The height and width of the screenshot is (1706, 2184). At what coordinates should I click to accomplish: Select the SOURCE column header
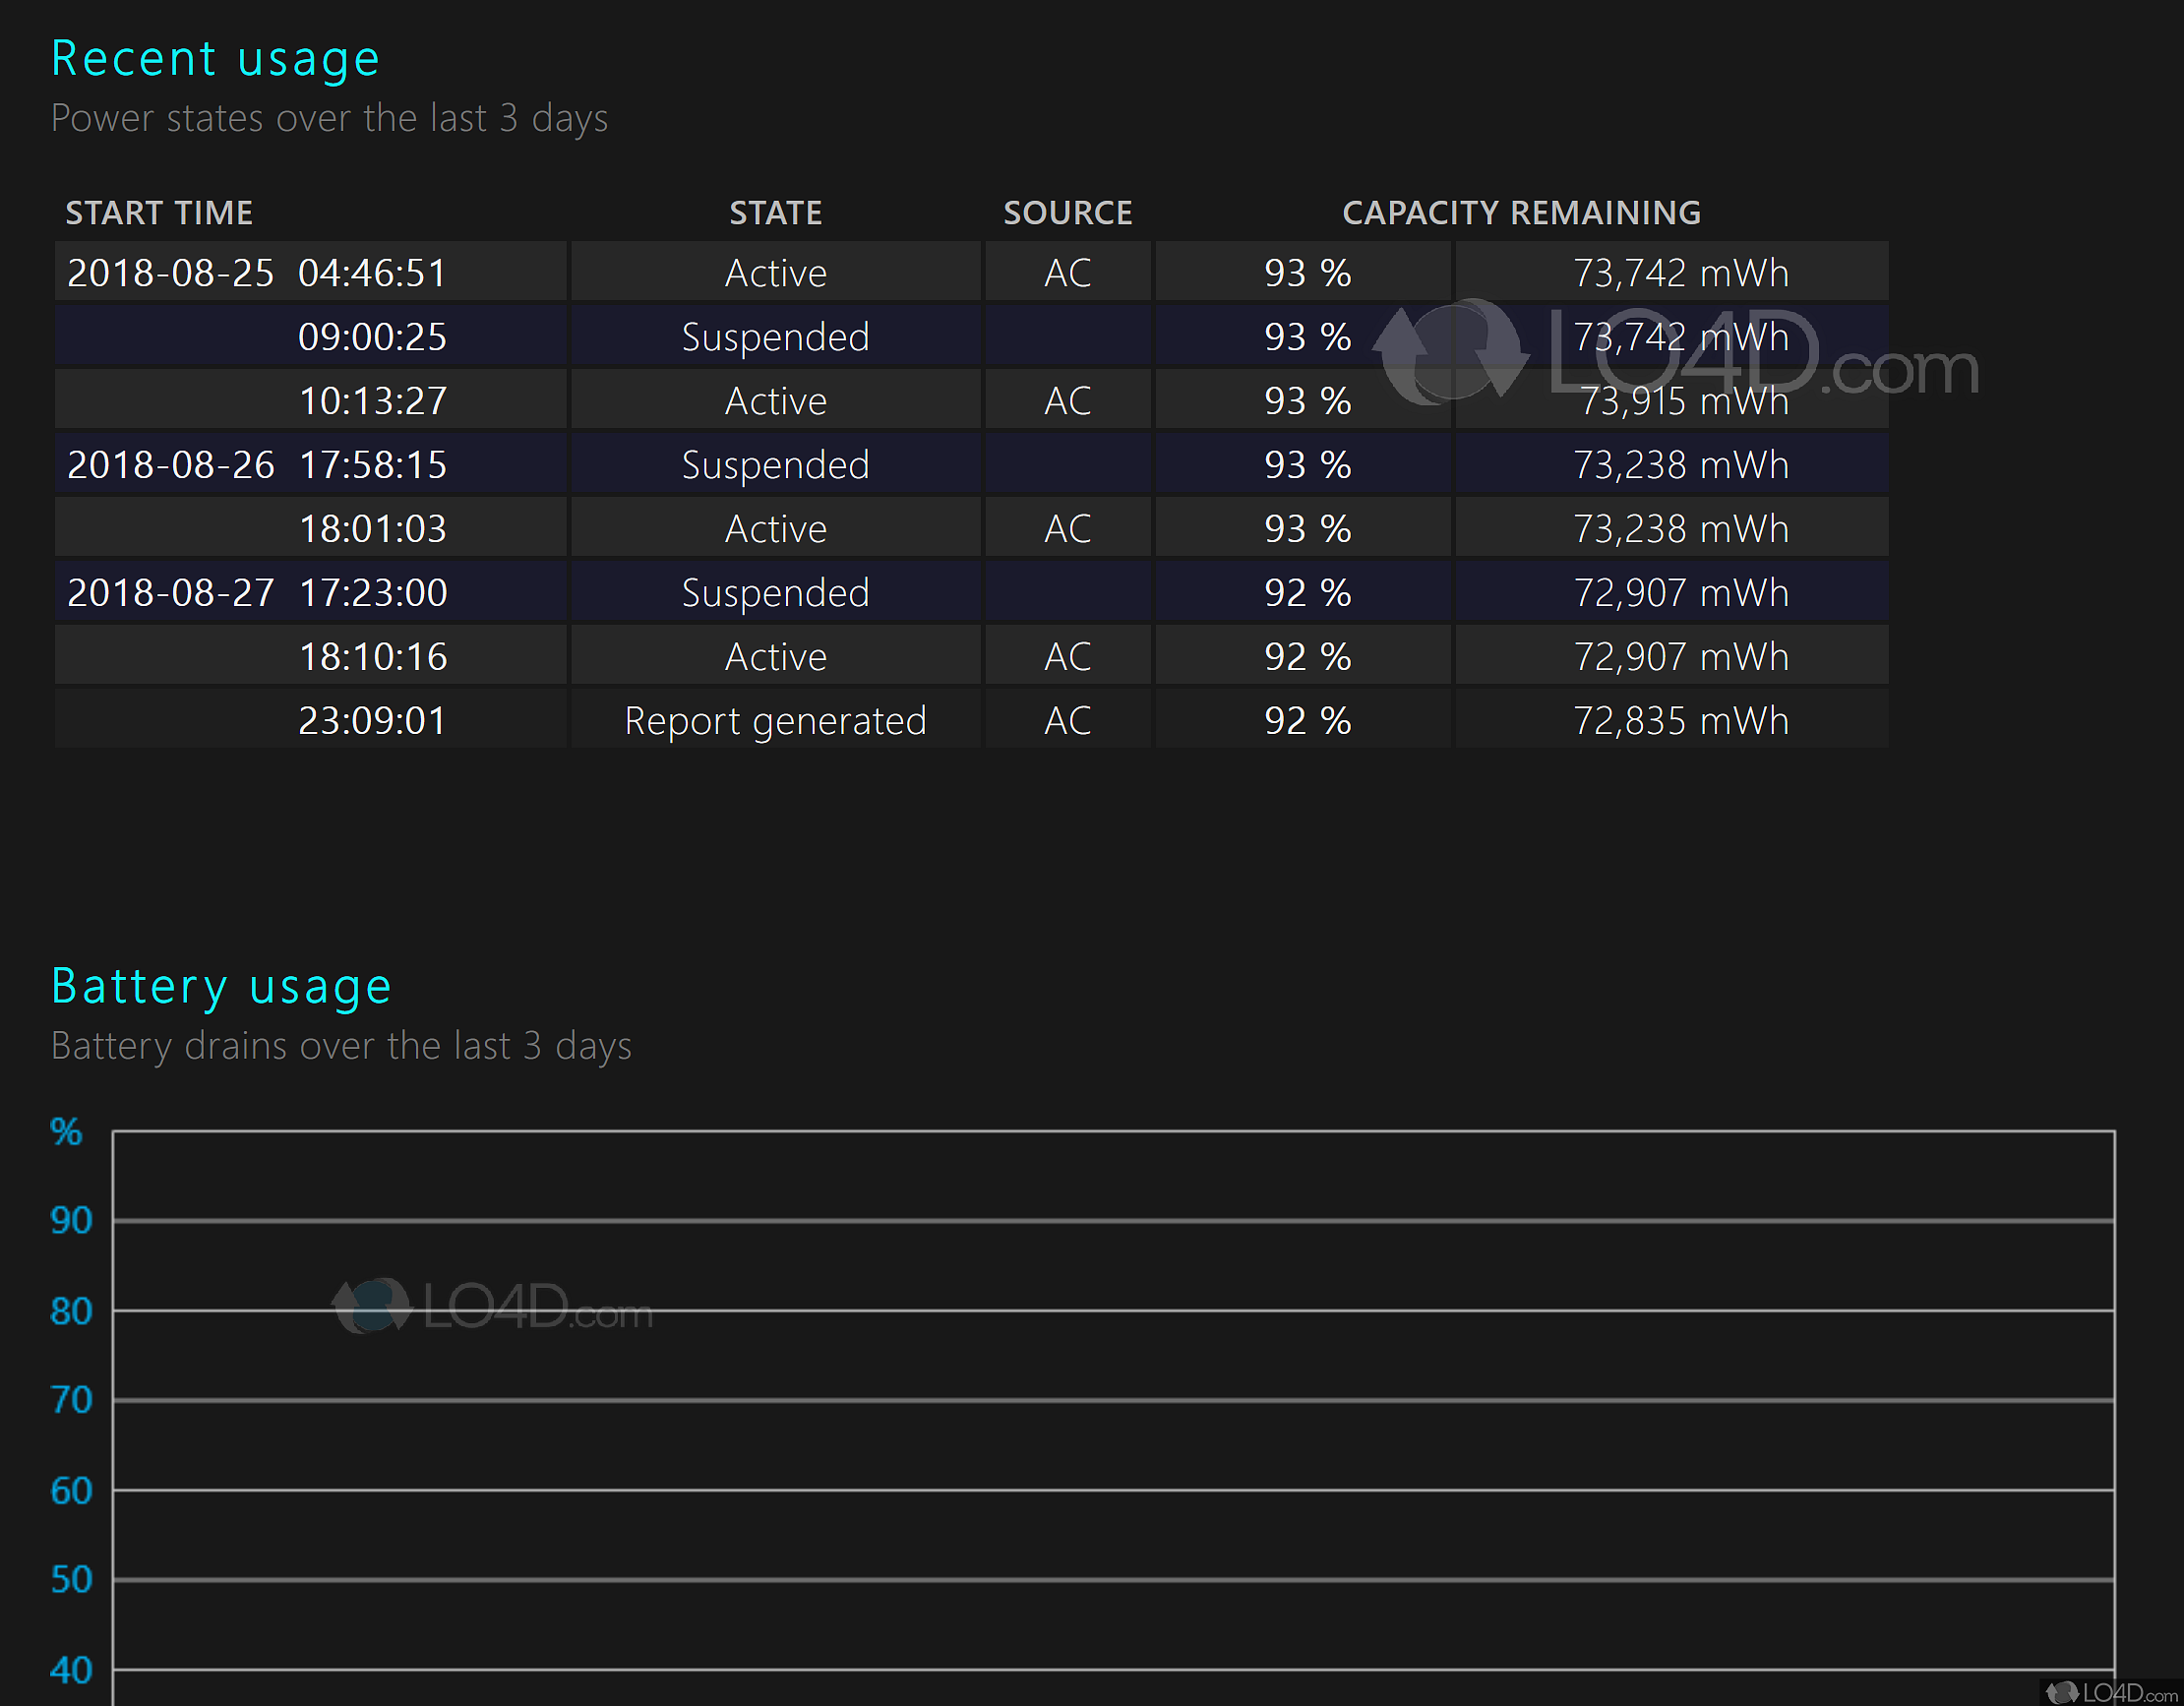point(1066,212)
